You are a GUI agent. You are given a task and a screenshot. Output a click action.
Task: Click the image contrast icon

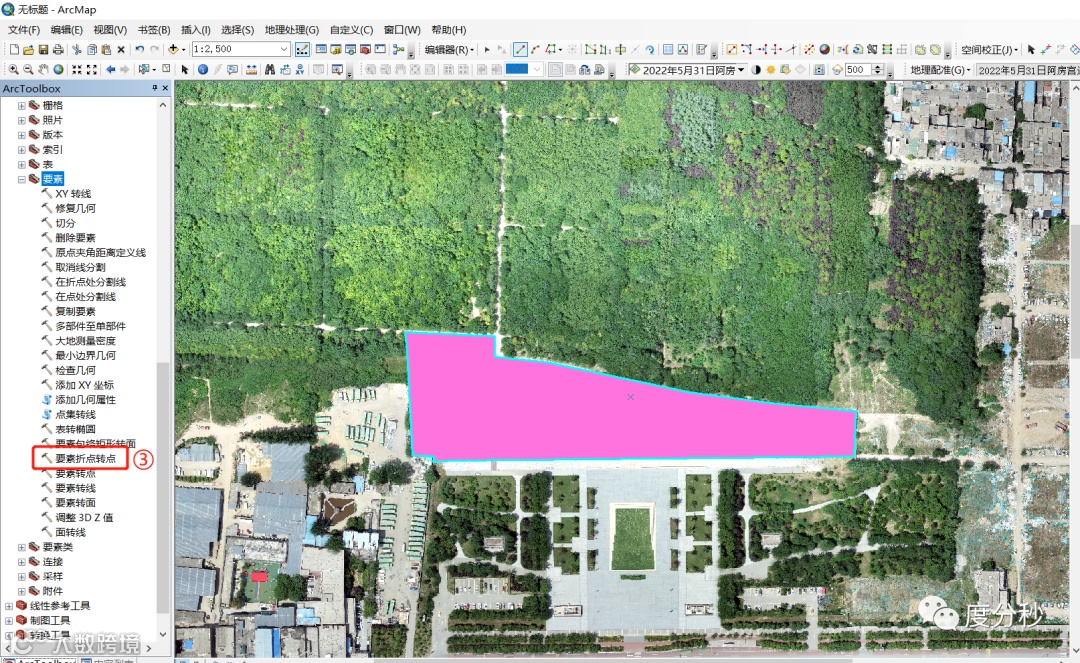[x=756, y=70]
